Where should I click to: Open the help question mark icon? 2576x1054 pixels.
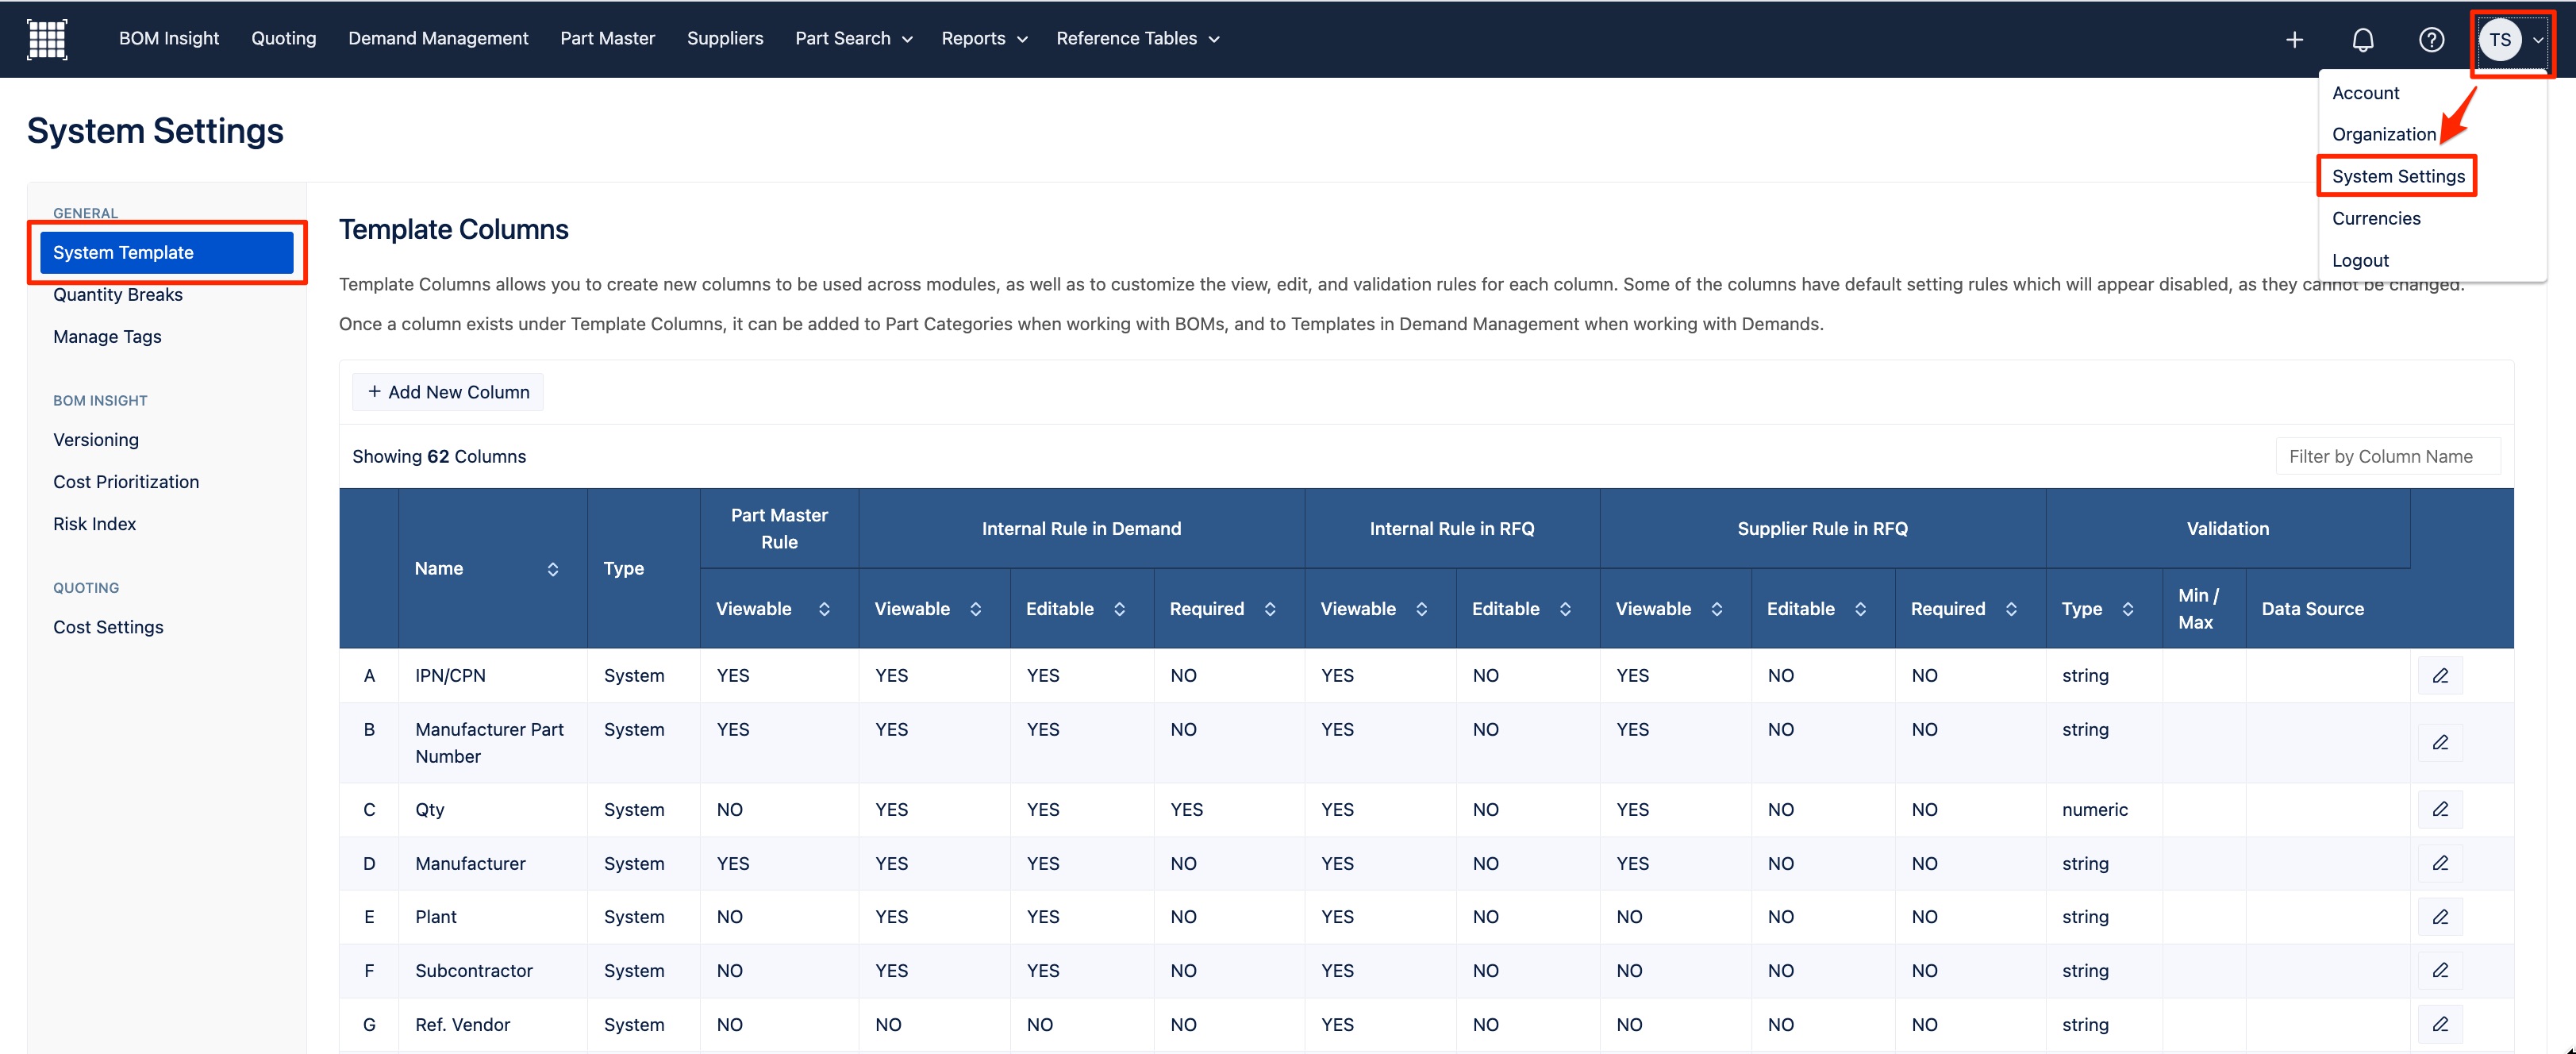[x=2431, y=39]
